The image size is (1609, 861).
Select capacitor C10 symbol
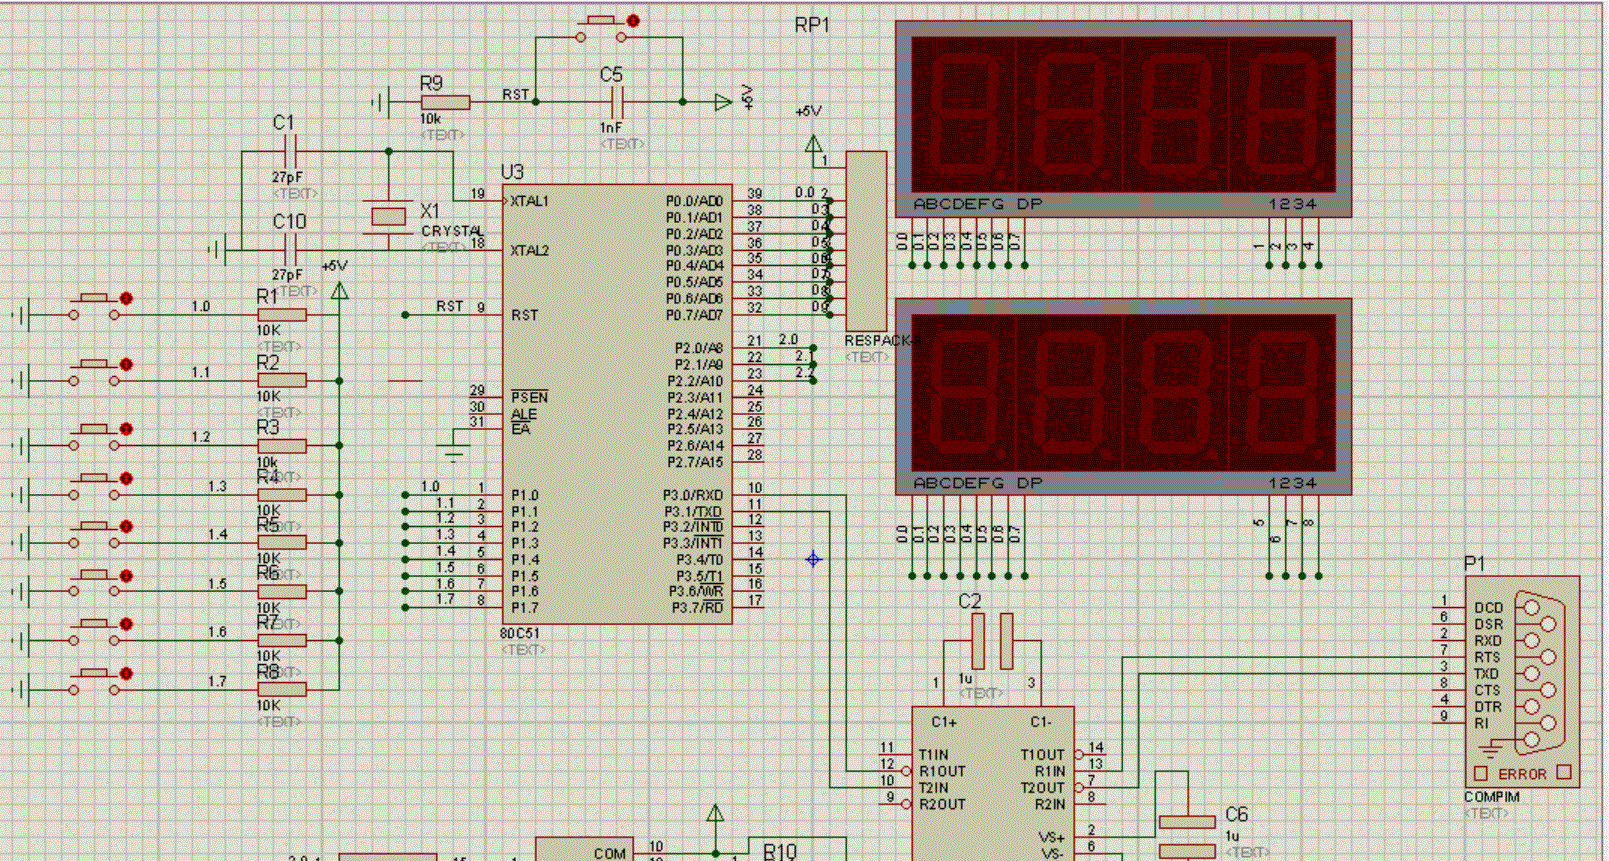289,249
